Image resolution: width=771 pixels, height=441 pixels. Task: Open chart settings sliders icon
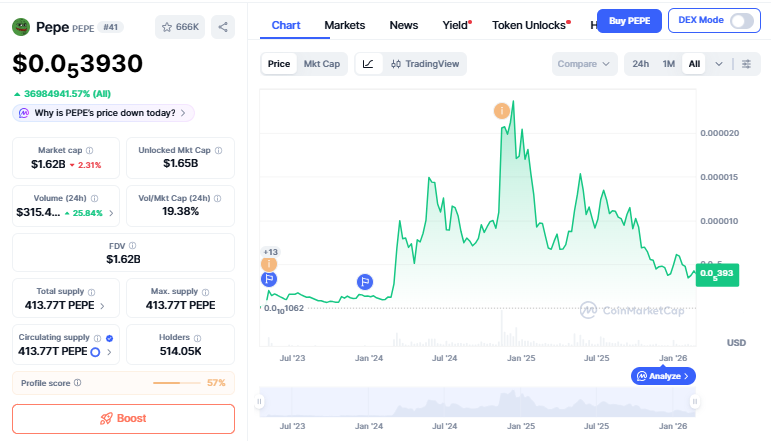pos(745,64)
